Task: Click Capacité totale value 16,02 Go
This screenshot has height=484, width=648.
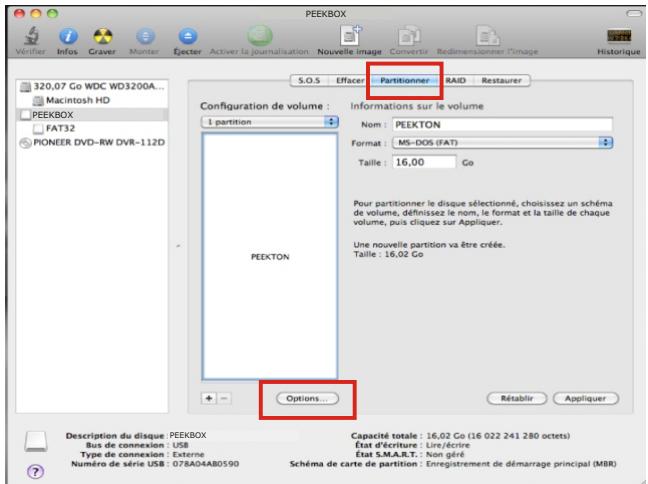Action: pyautogui.click(x=498, y=436)
